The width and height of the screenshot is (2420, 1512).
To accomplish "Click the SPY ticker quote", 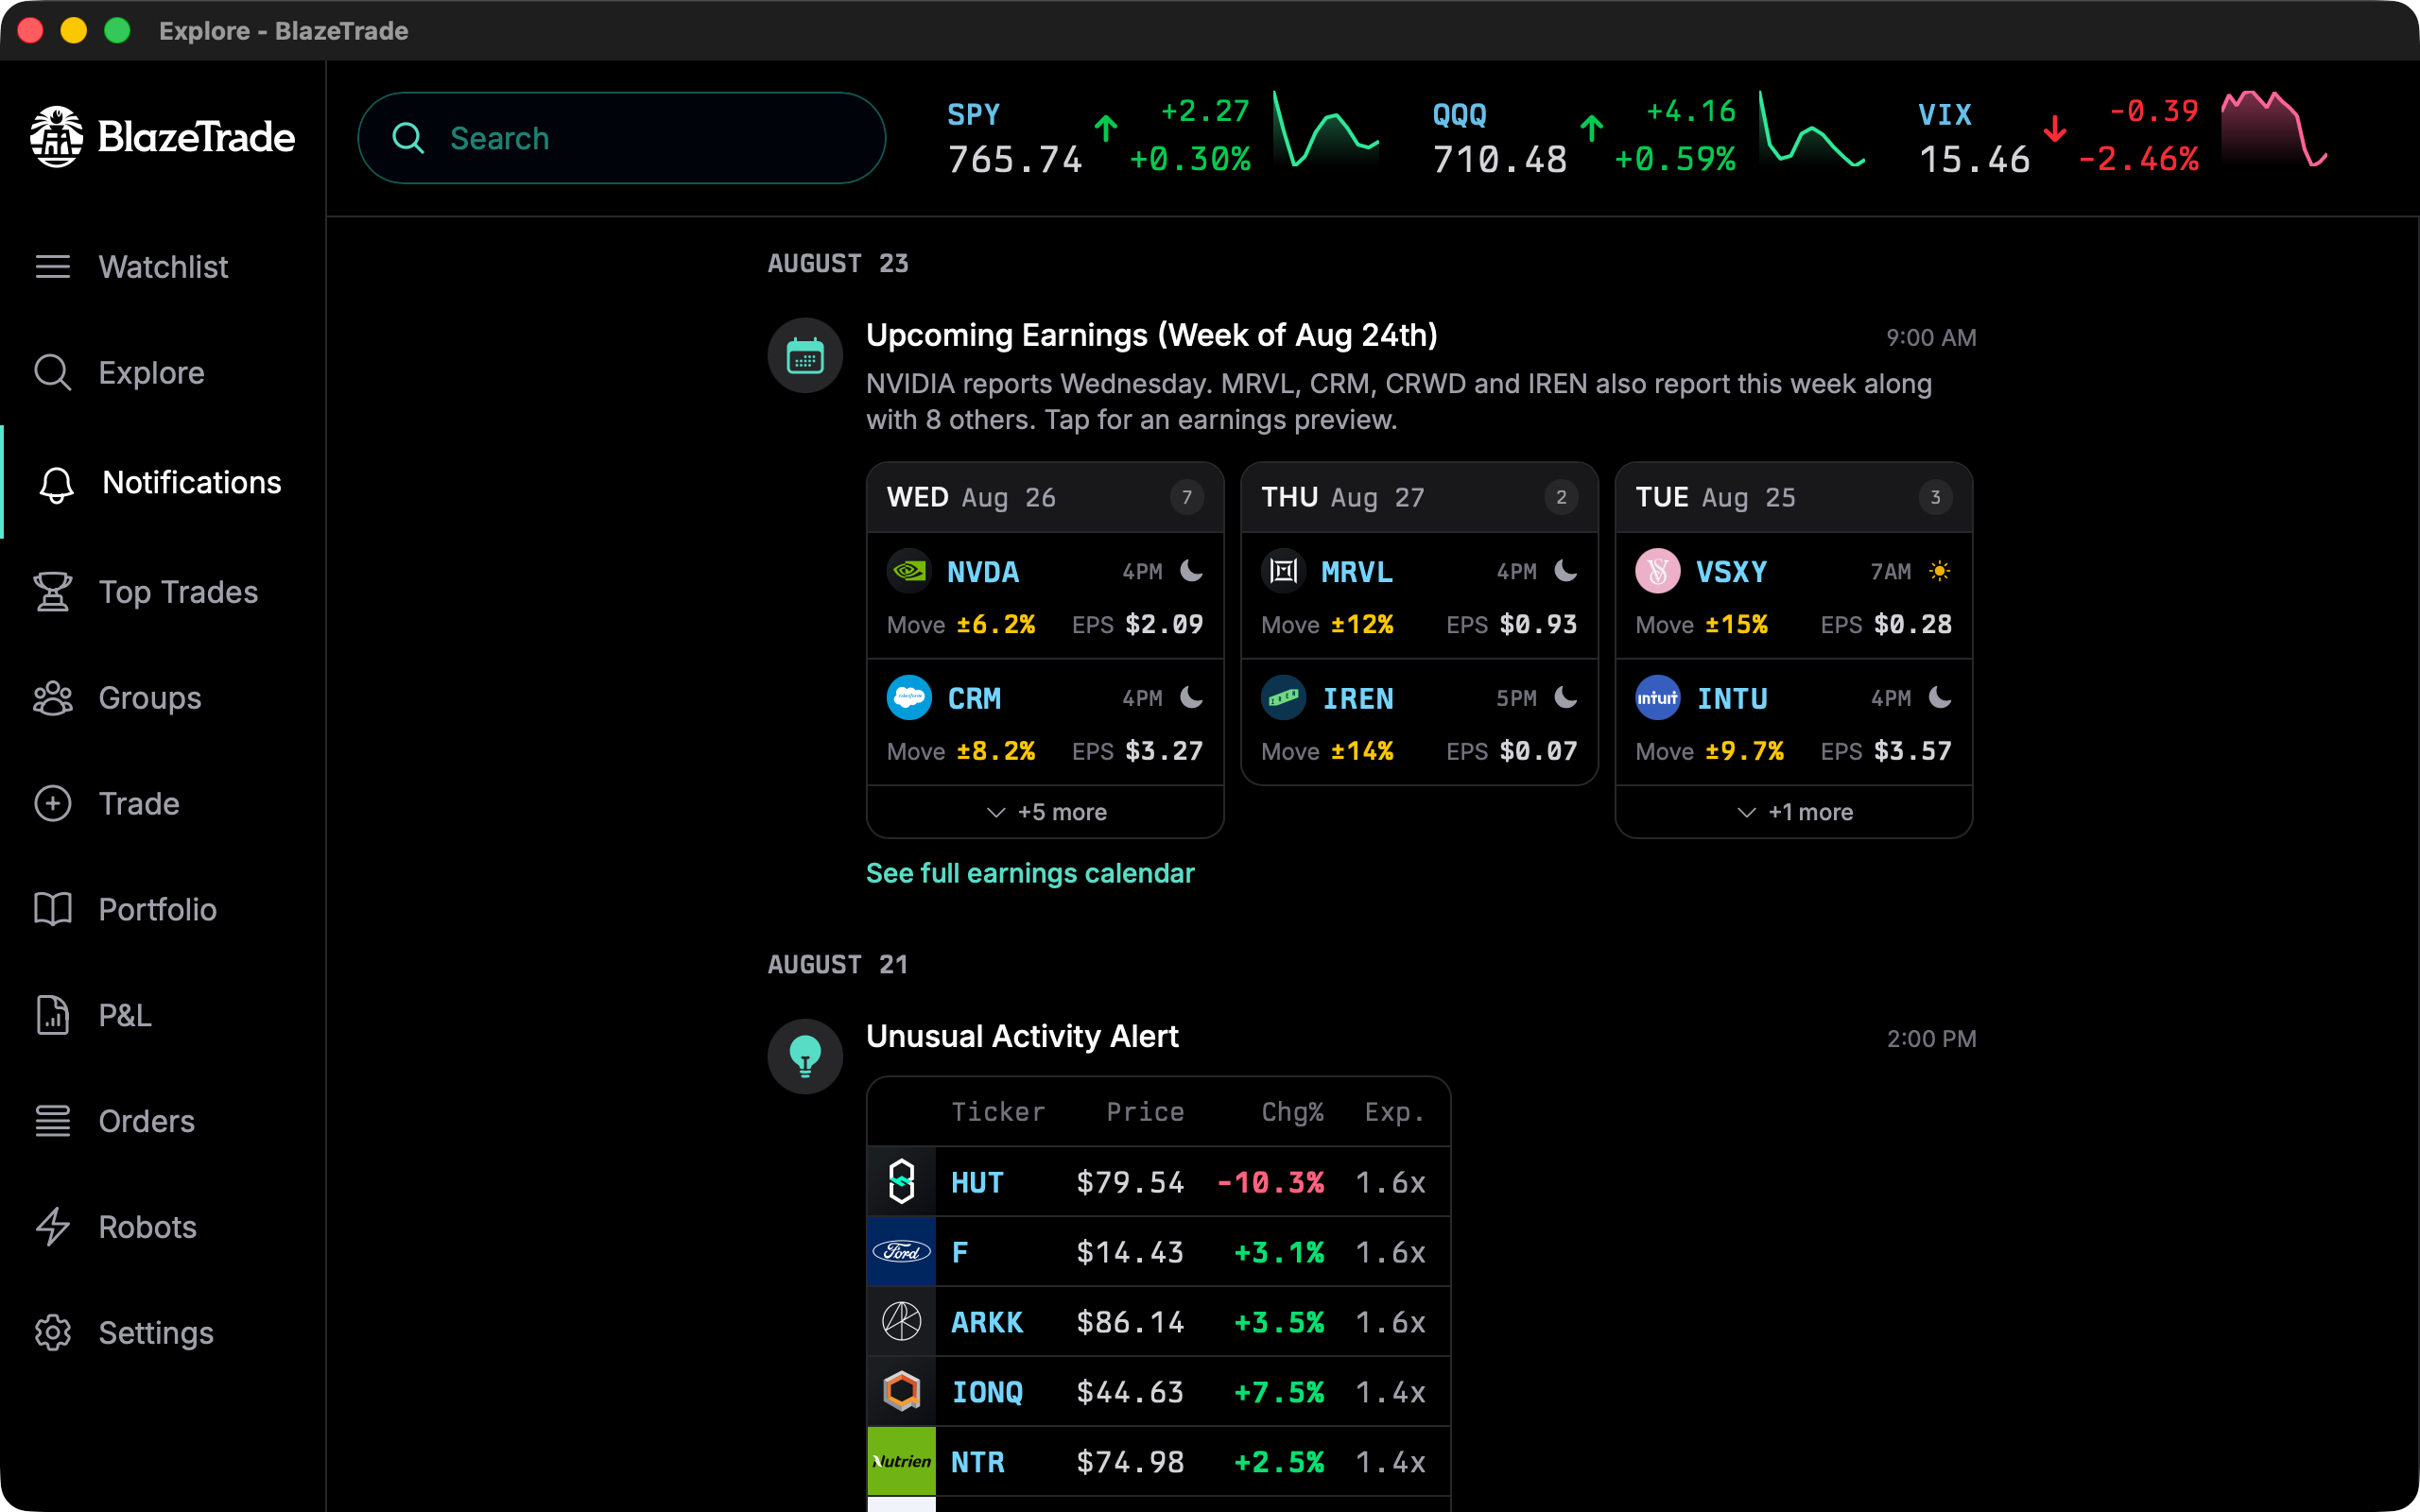I will click(x=1099, y=137).
